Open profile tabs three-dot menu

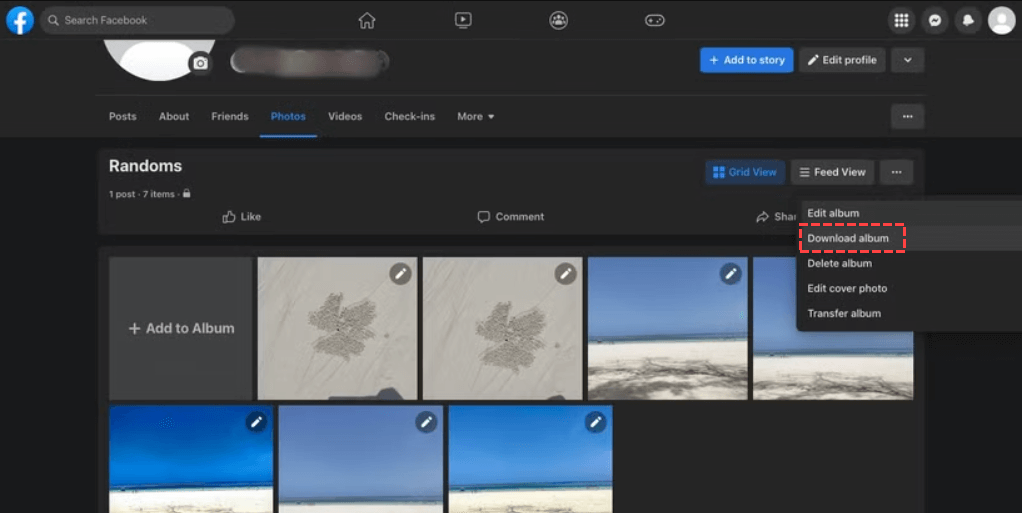click(907, 117)
